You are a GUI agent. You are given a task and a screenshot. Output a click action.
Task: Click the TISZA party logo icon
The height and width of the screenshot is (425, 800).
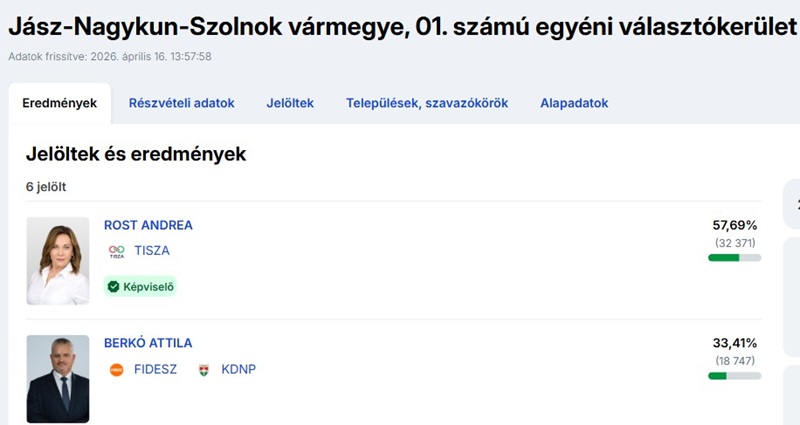[x=116, y=251]
